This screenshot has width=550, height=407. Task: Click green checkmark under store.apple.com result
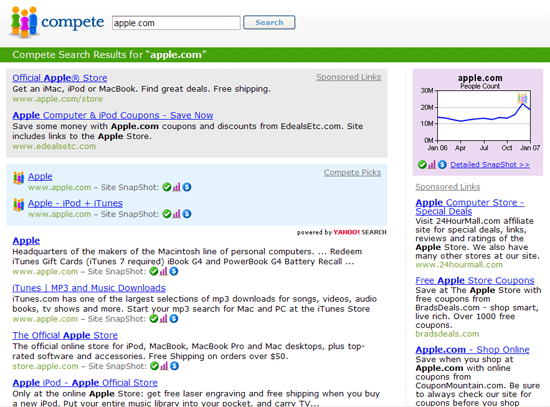(154, 366)
